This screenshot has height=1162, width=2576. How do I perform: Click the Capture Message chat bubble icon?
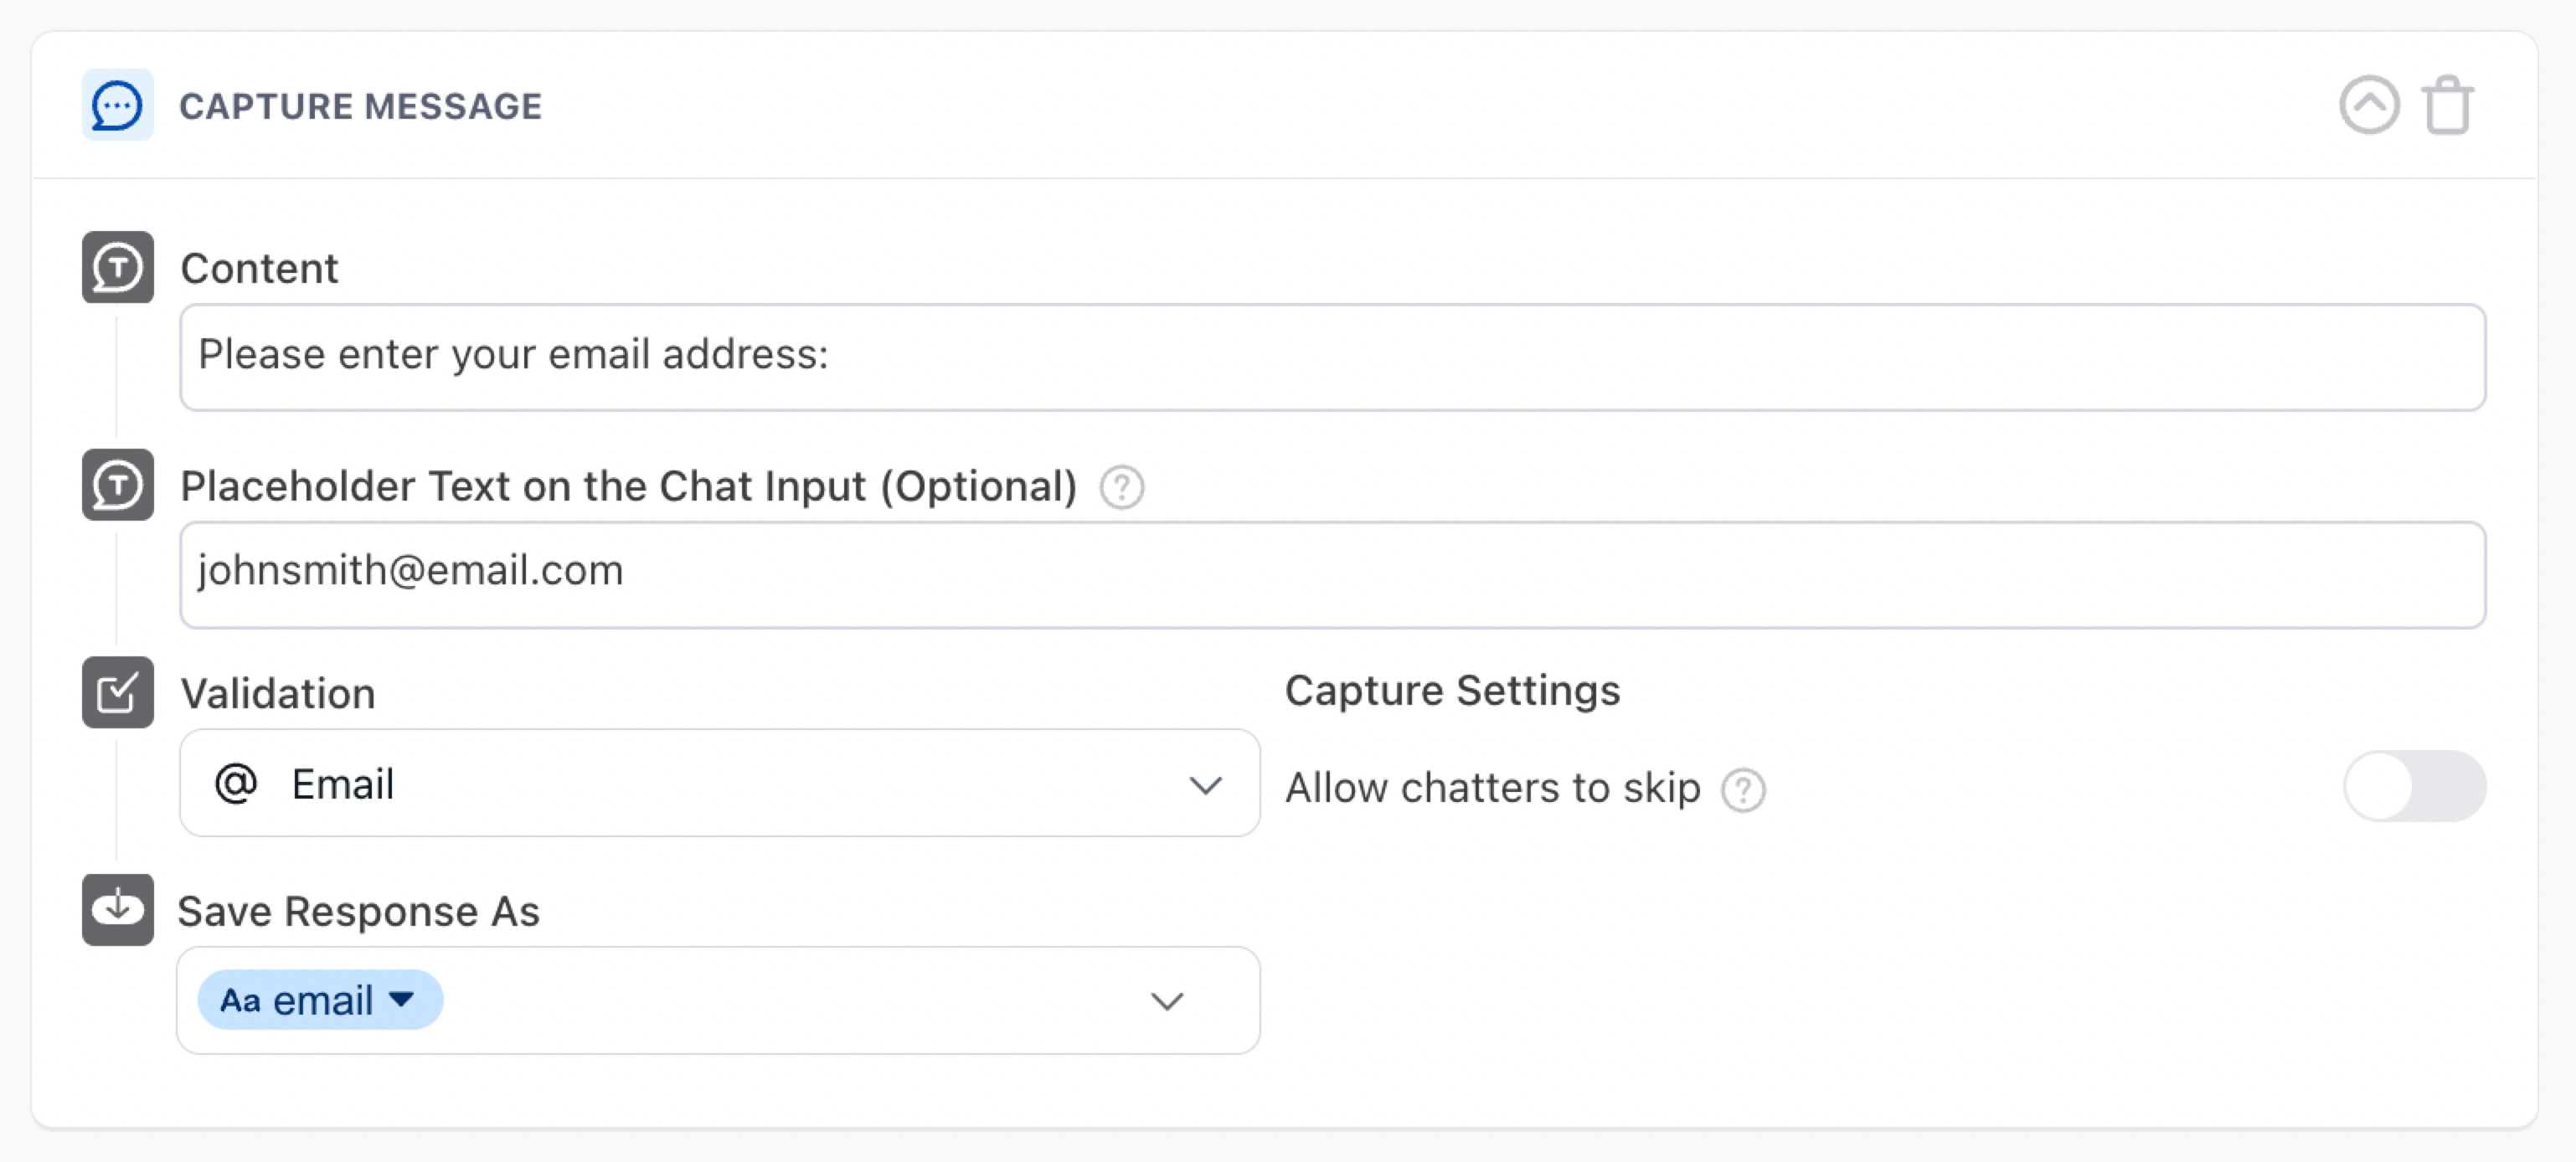pyautogui.click(x=117, y=105)
